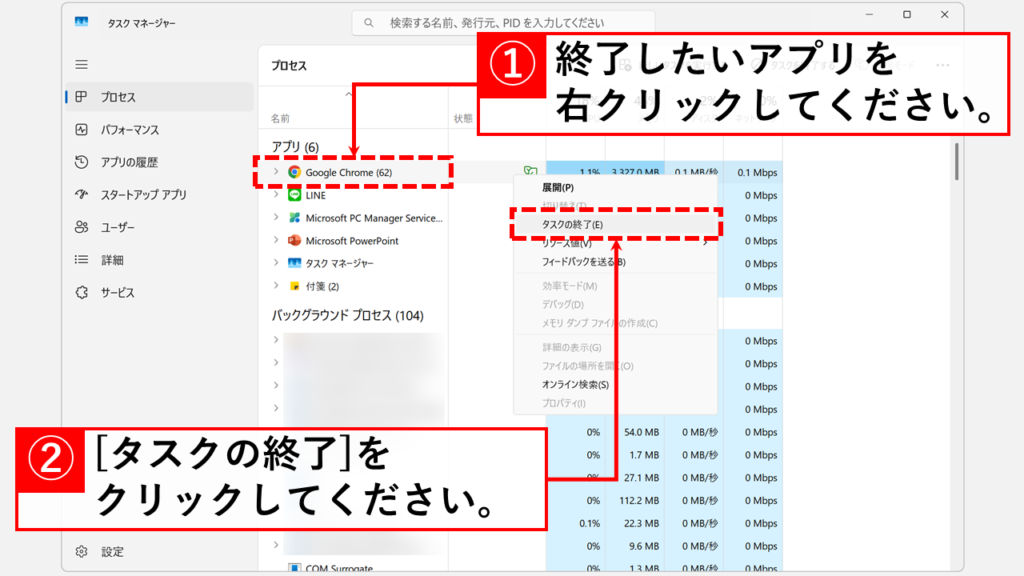The width and height of the screenshot is (1024, 576).
Task: Select the Performance icon in the sidebar
Action: pyautogui.click(x=82, y=130)
